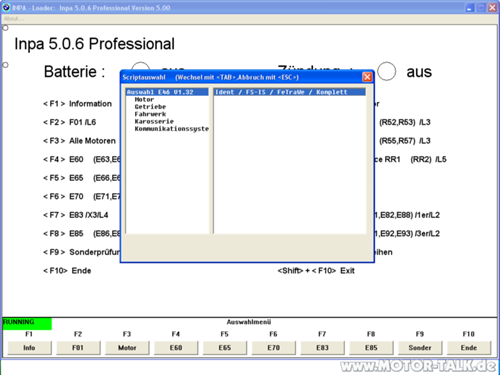Open the About... menu

click(14, 19)
